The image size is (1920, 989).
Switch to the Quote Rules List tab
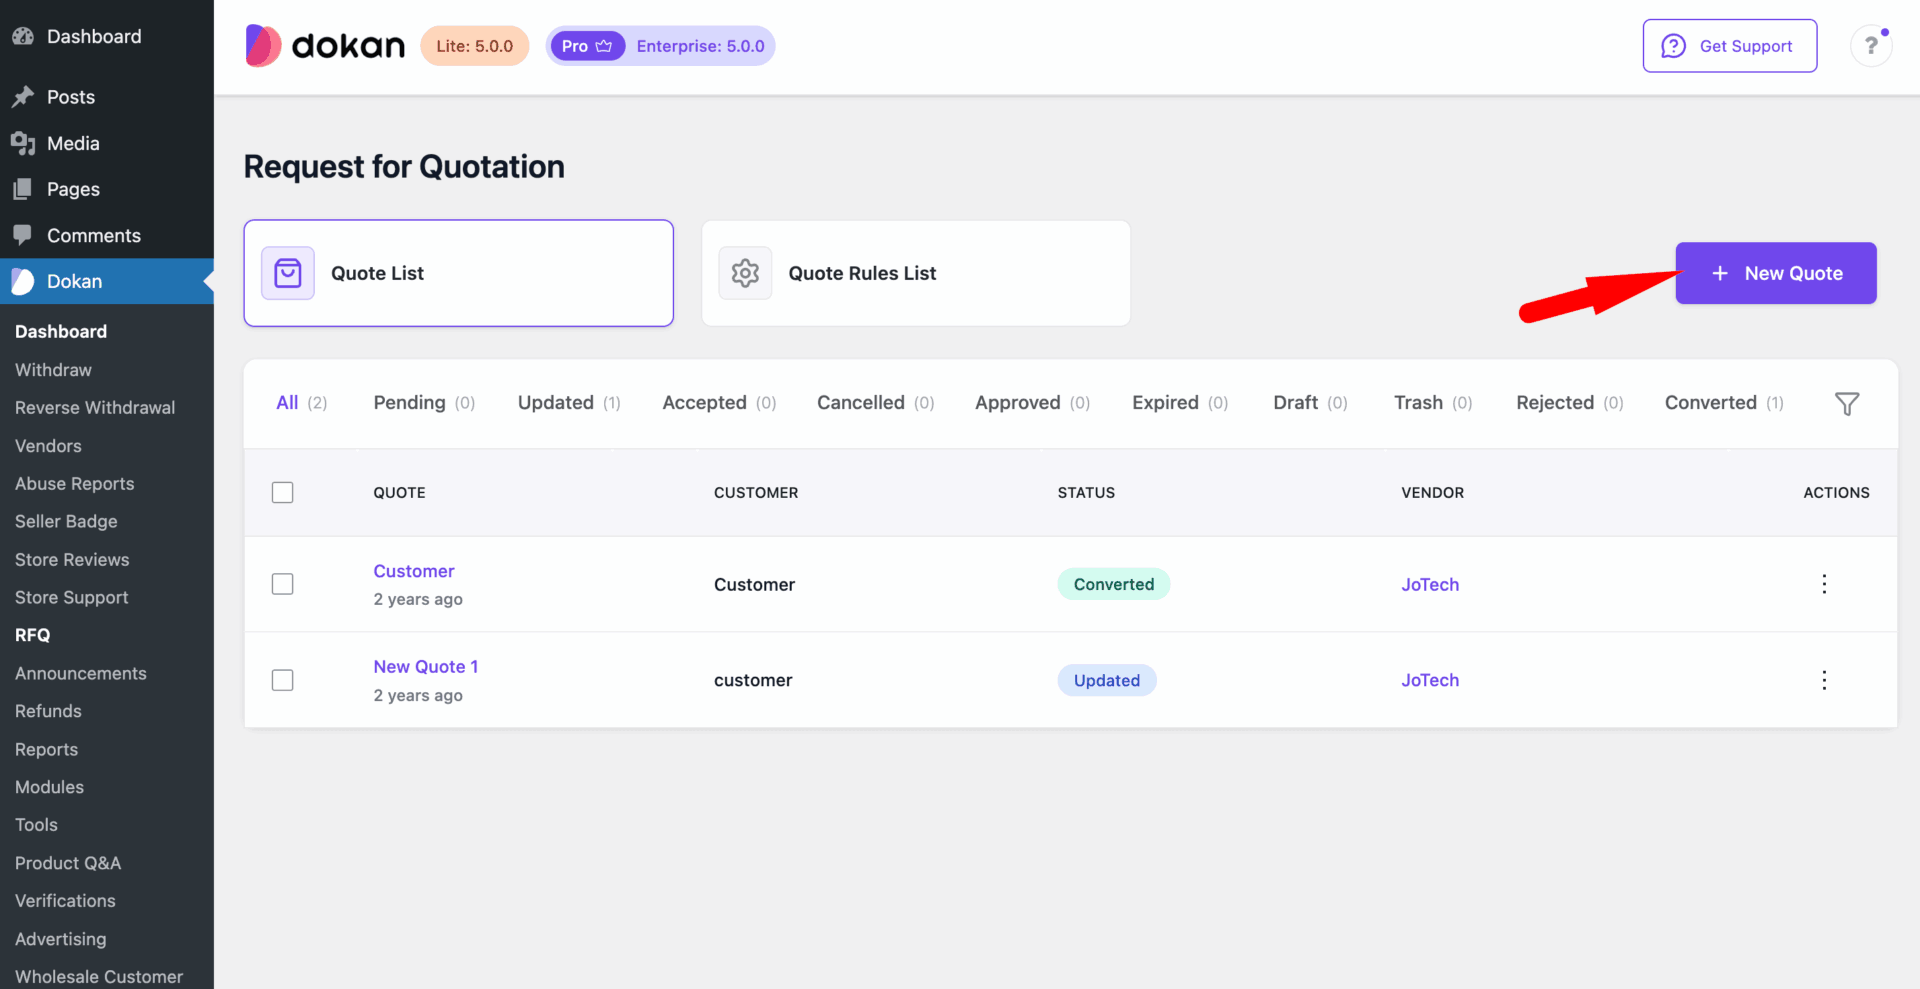click(916, 273)
